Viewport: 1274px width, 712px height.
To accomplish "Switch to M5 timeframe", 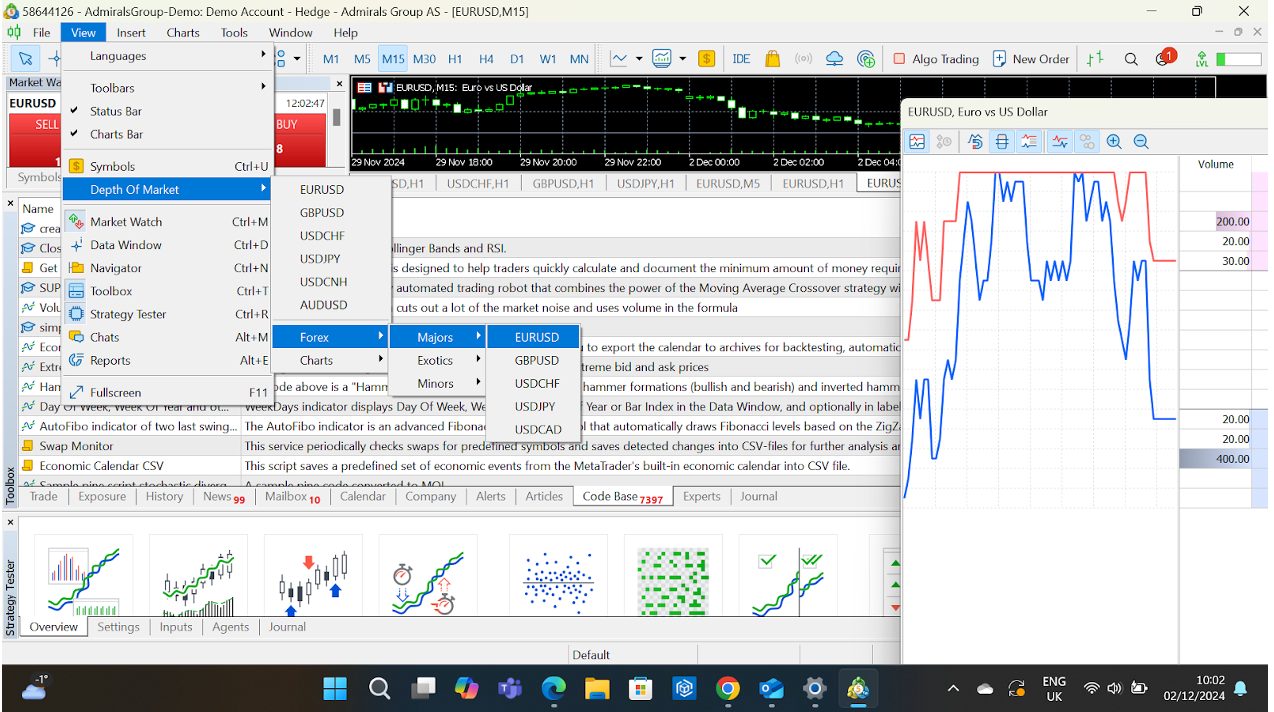I will (362, 59).
